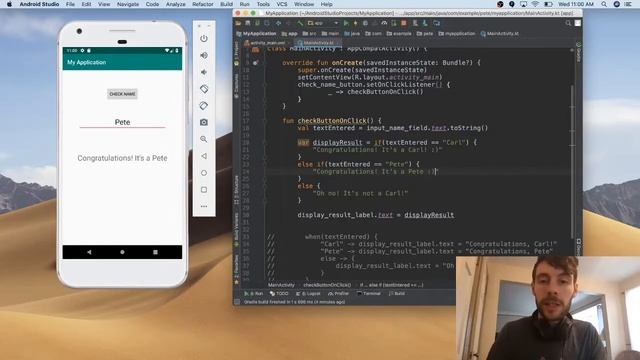Open the File menu

pos(70,4)
